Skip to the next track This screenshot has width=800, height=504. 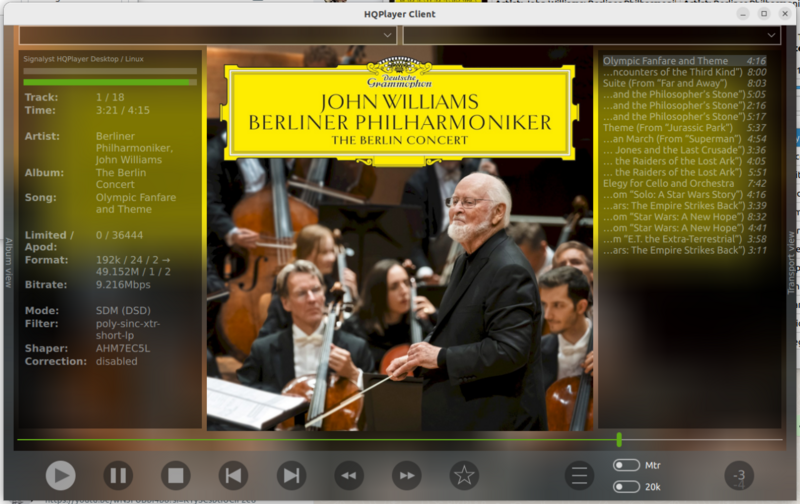[291, 476]
